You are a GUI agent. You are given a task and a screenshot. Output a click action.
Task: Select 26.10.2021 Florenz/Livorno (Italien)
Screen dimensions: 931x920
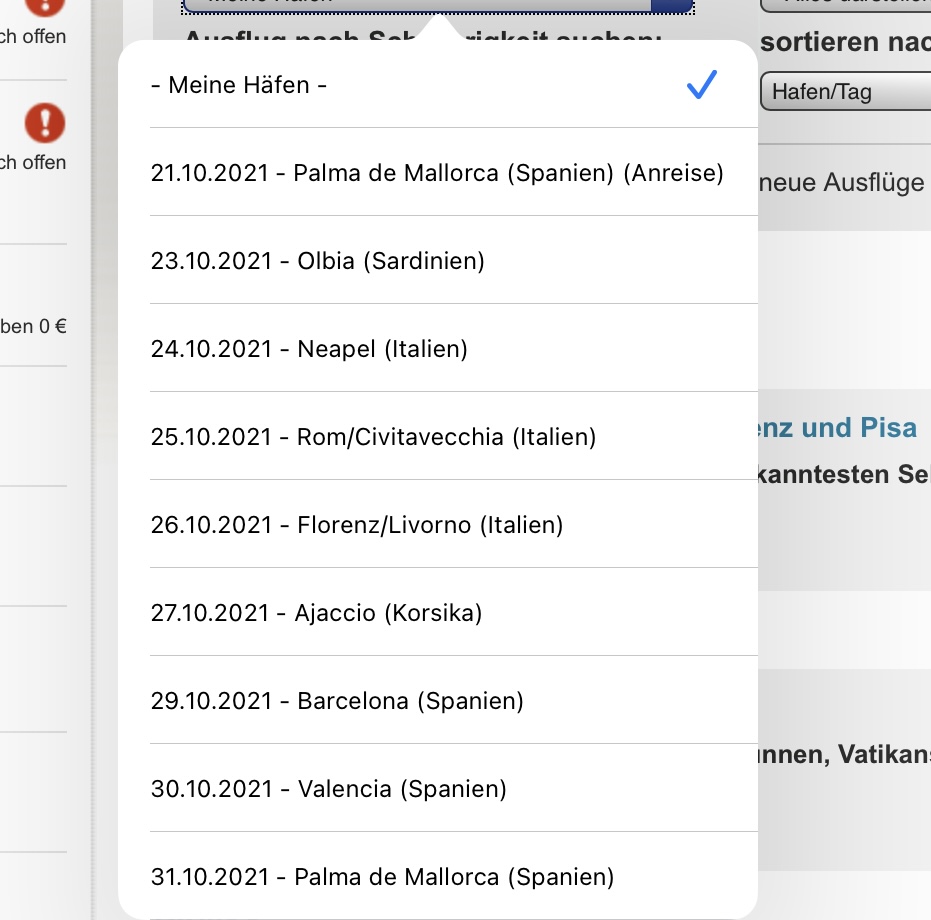click(357, 525)
